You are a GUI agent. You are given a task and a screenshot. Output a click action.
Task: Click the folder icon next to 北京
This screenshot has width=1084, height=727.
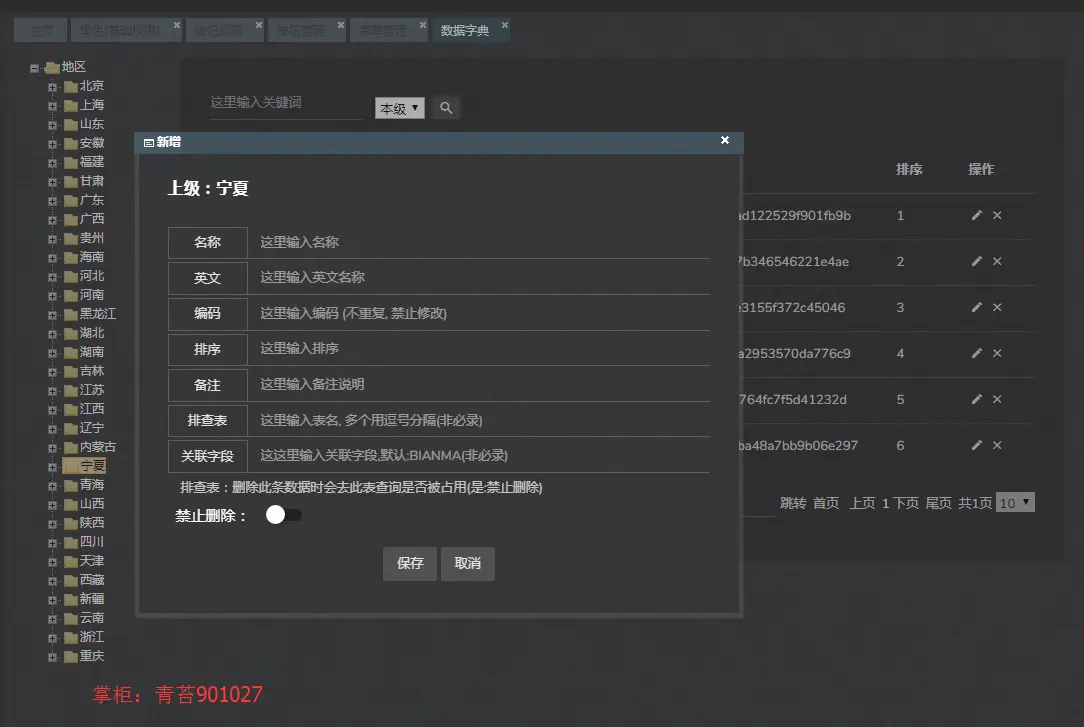tap(70, 86)
